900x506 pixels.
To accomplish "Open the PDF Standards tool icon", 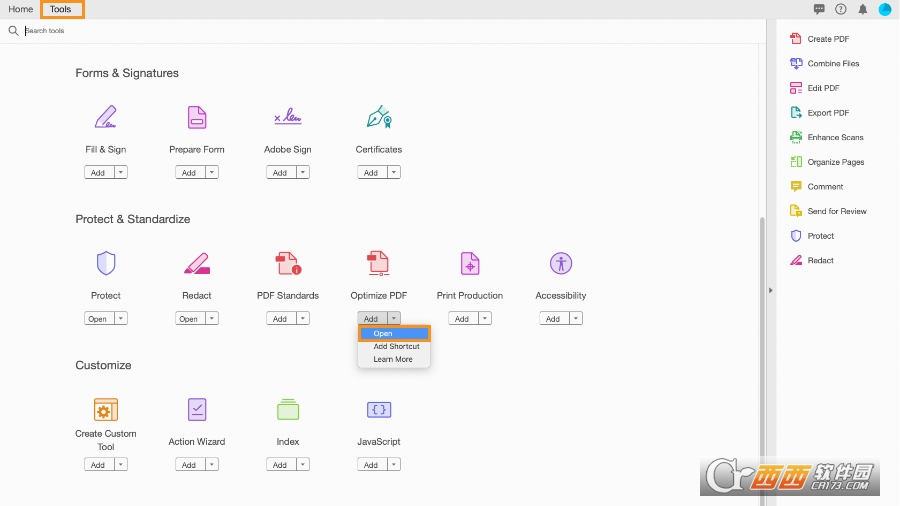I will [x=288, y=263].
